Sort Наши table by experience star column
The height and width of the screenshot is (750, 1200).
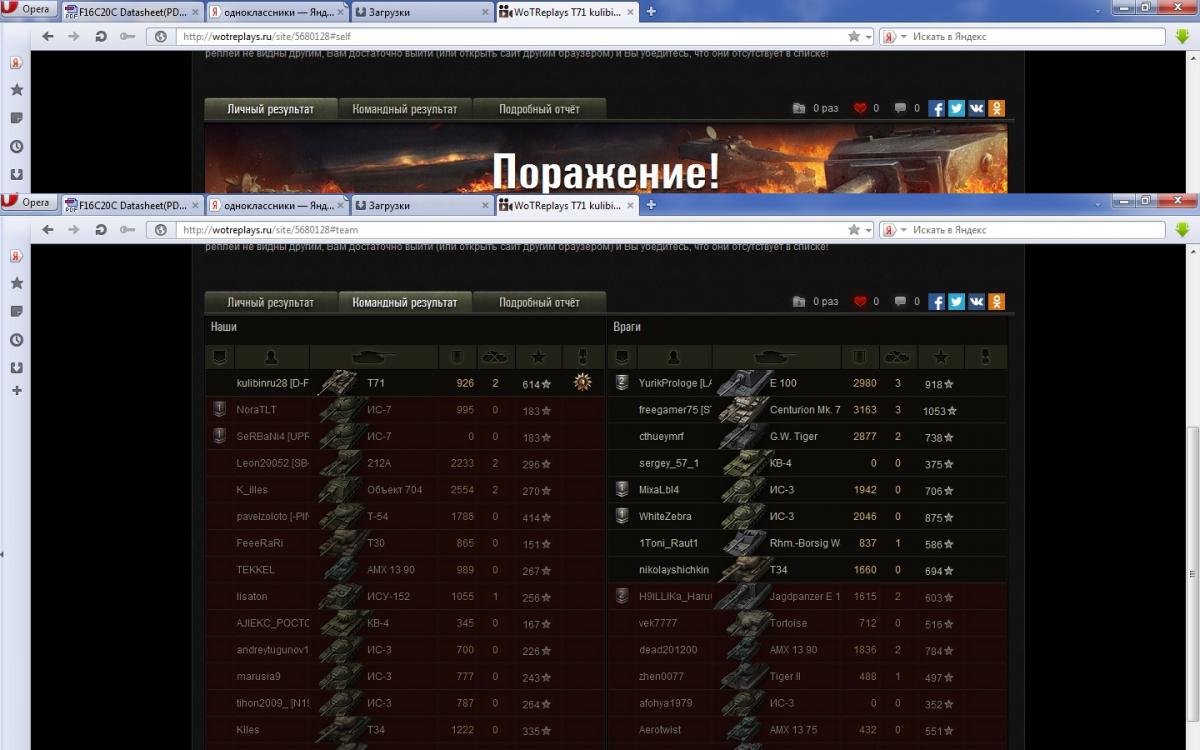tap(538, 357)
